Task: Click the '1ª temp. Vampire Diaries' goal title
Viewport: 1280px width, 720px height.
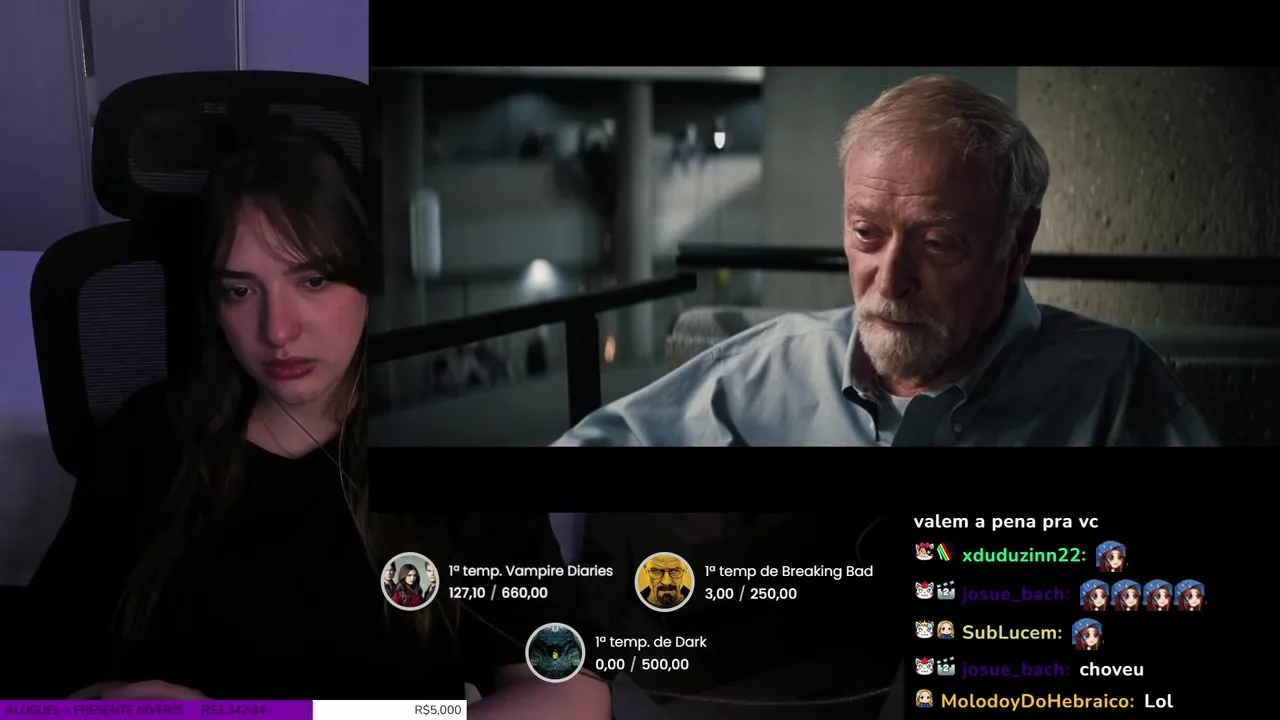Action: 531,571
